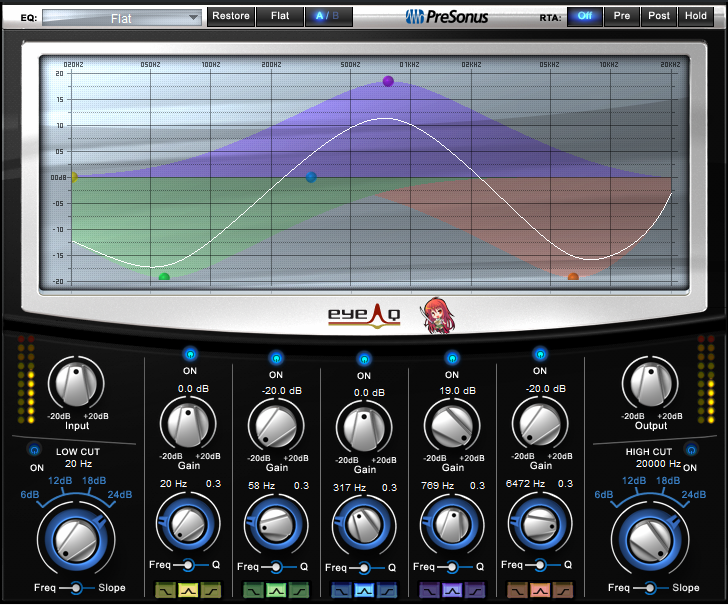Flip Freq/Q switch on the 769 Hz band

pos(455,567)
